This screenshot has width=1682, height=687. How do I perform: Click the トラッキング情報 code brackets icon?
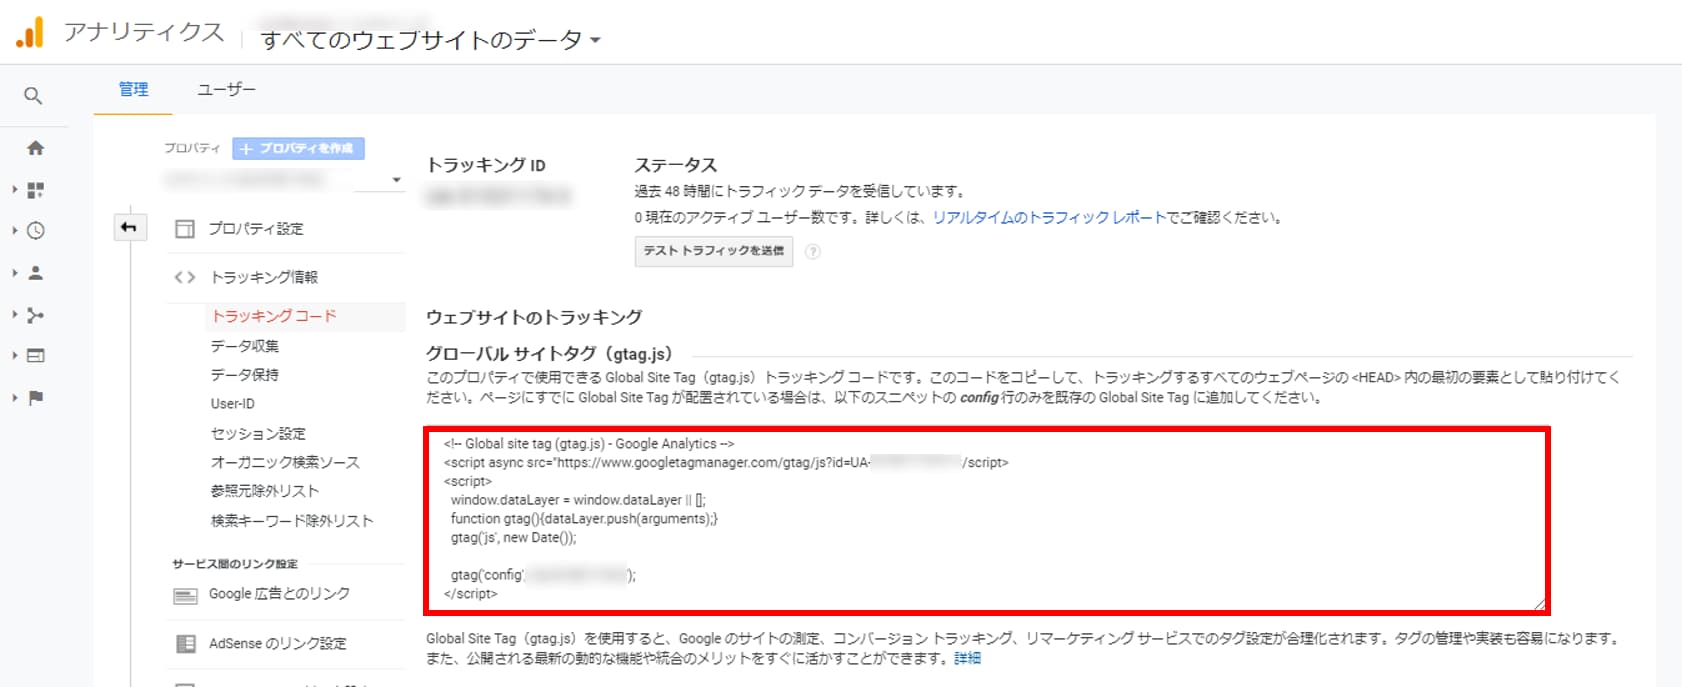pyautogui.click(x=184, y=277)
